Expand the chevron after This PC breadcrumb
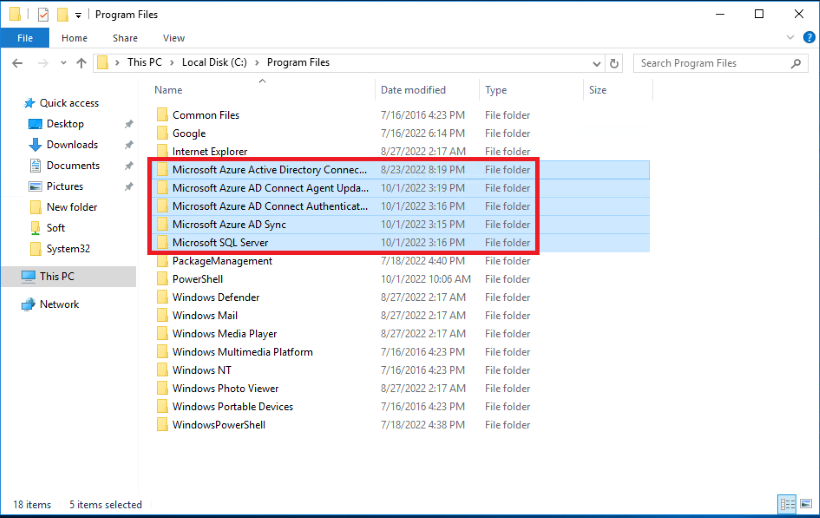 (172, 63)
